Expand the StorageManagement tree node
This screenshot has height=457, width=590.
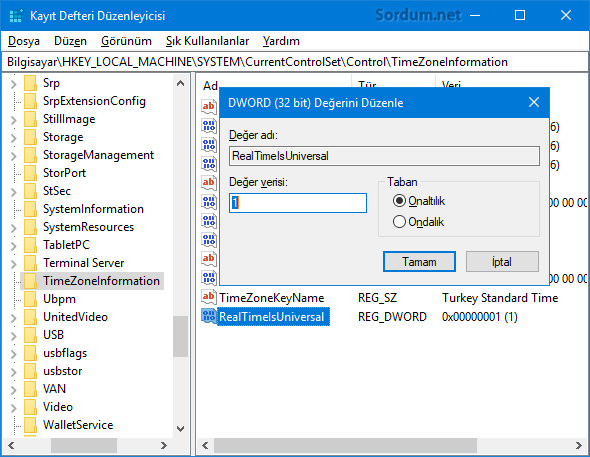(14, 155)
